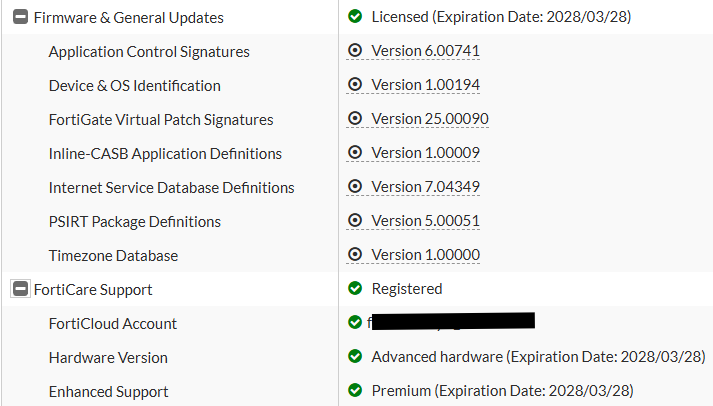Click the green check icon beside Licensed
Image resolution: width=713 pixels, height=406 pixels.
click(355, 17)
